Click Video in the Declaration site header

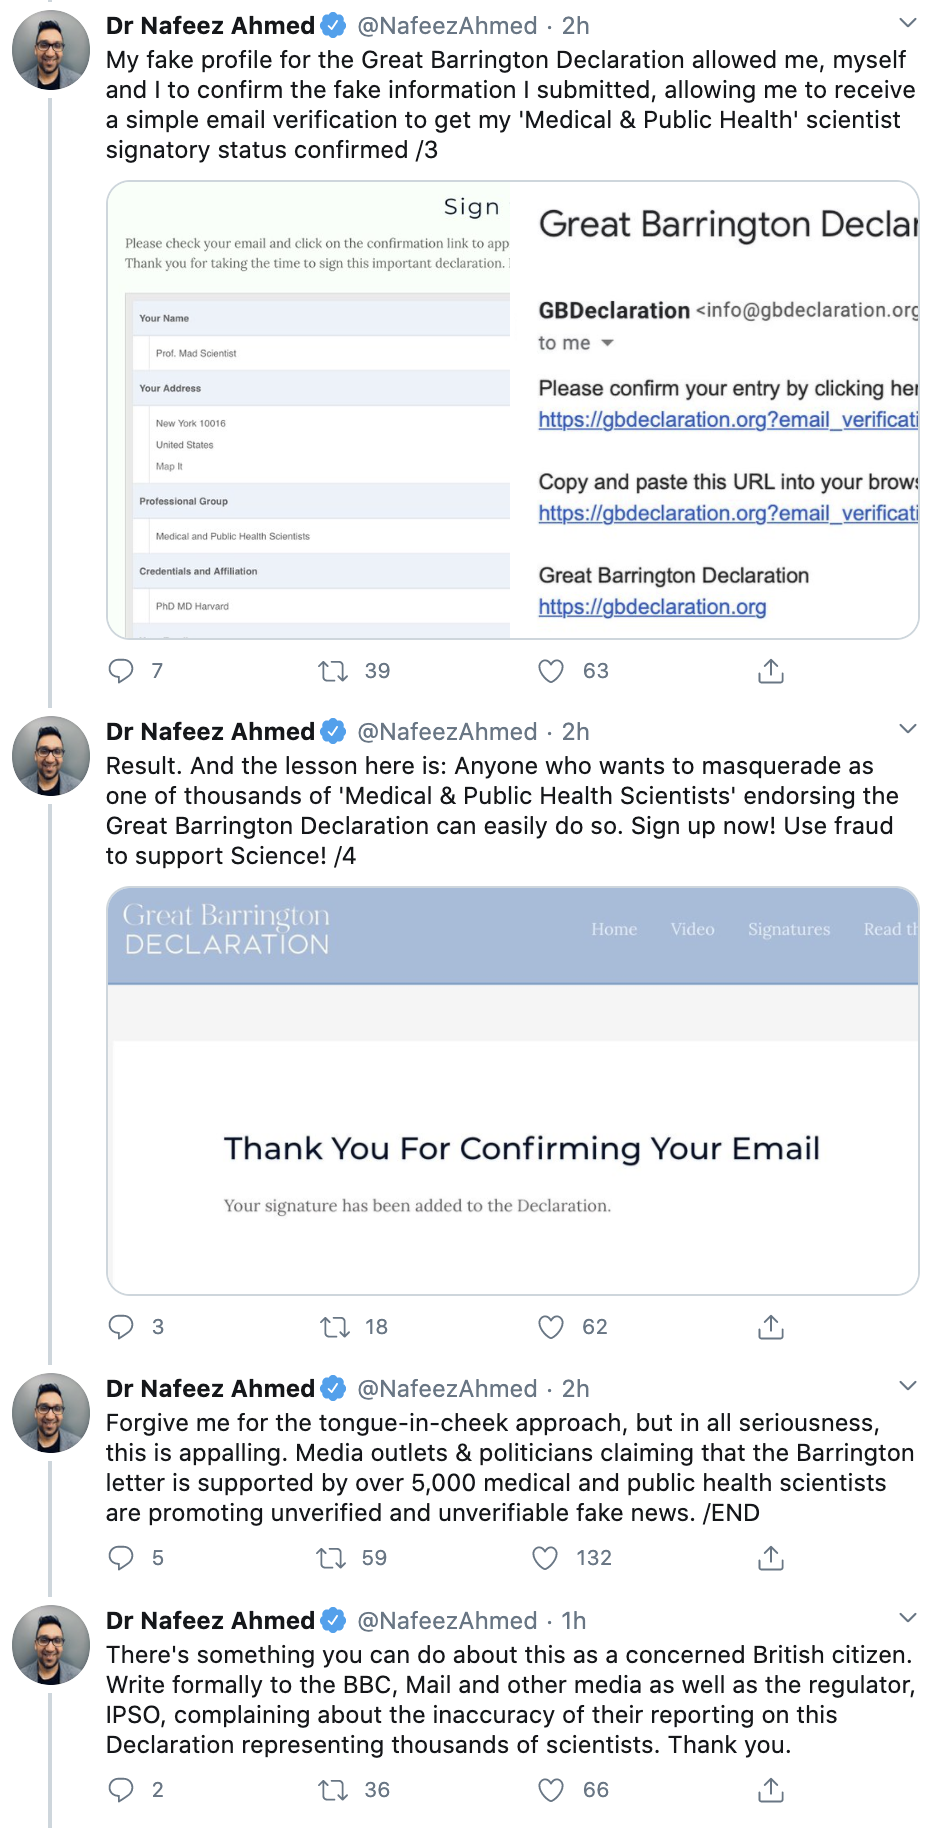click(x=692, y=929)
